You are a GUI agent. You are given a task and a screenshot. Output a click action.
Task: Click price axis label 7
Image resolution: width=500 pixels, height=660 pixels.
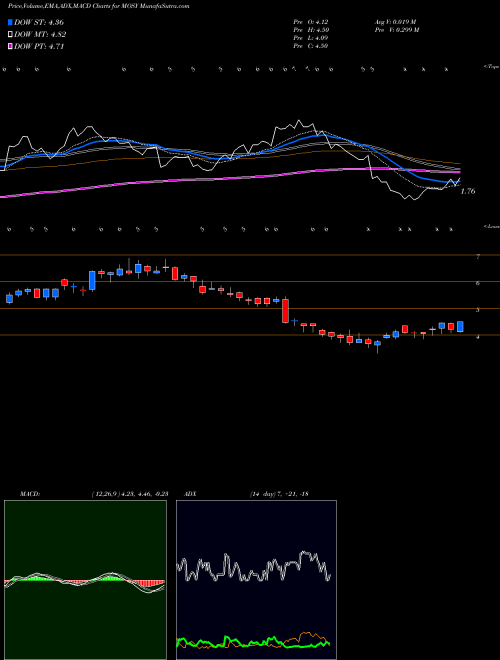478,256
